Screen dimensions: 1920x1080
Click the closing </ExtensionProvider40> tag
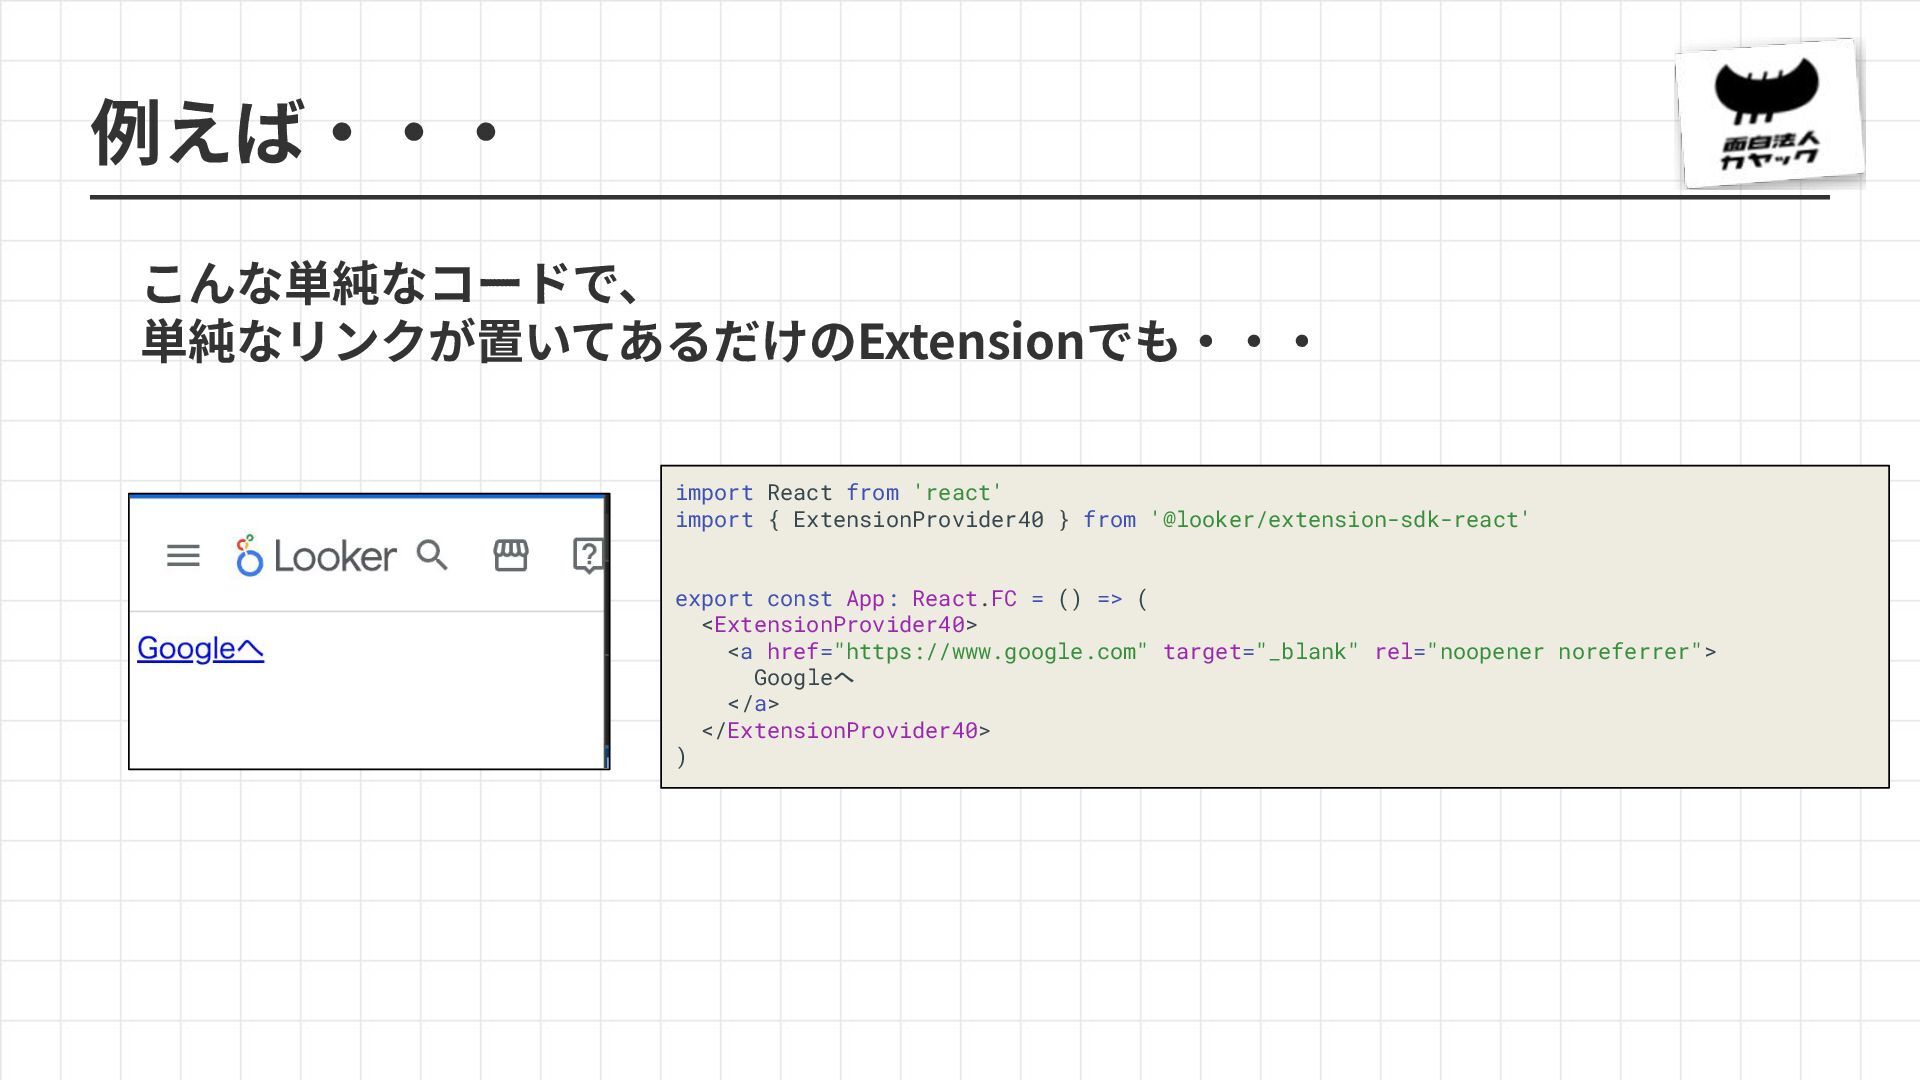pos(846,731)
